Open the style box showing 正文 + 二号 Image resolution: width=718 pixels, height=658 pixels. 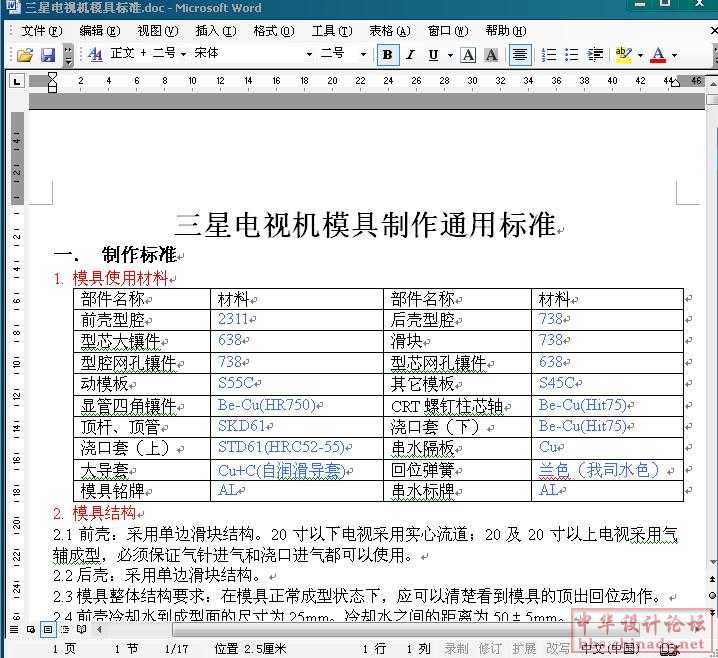pos(148,54)
